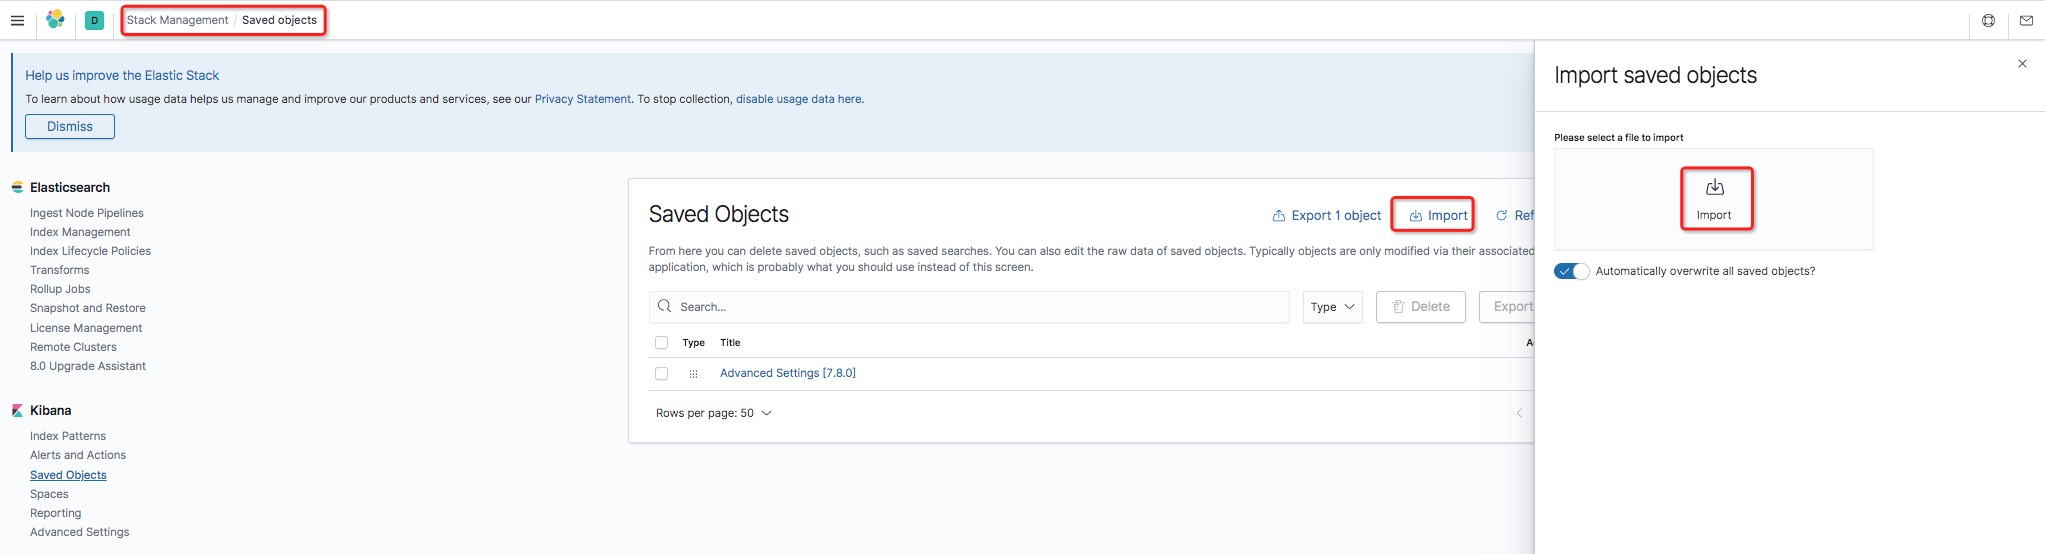Viewport: 2045px width, 554px height.
Task: Open the help menu icon
Action: [1988, 20]
